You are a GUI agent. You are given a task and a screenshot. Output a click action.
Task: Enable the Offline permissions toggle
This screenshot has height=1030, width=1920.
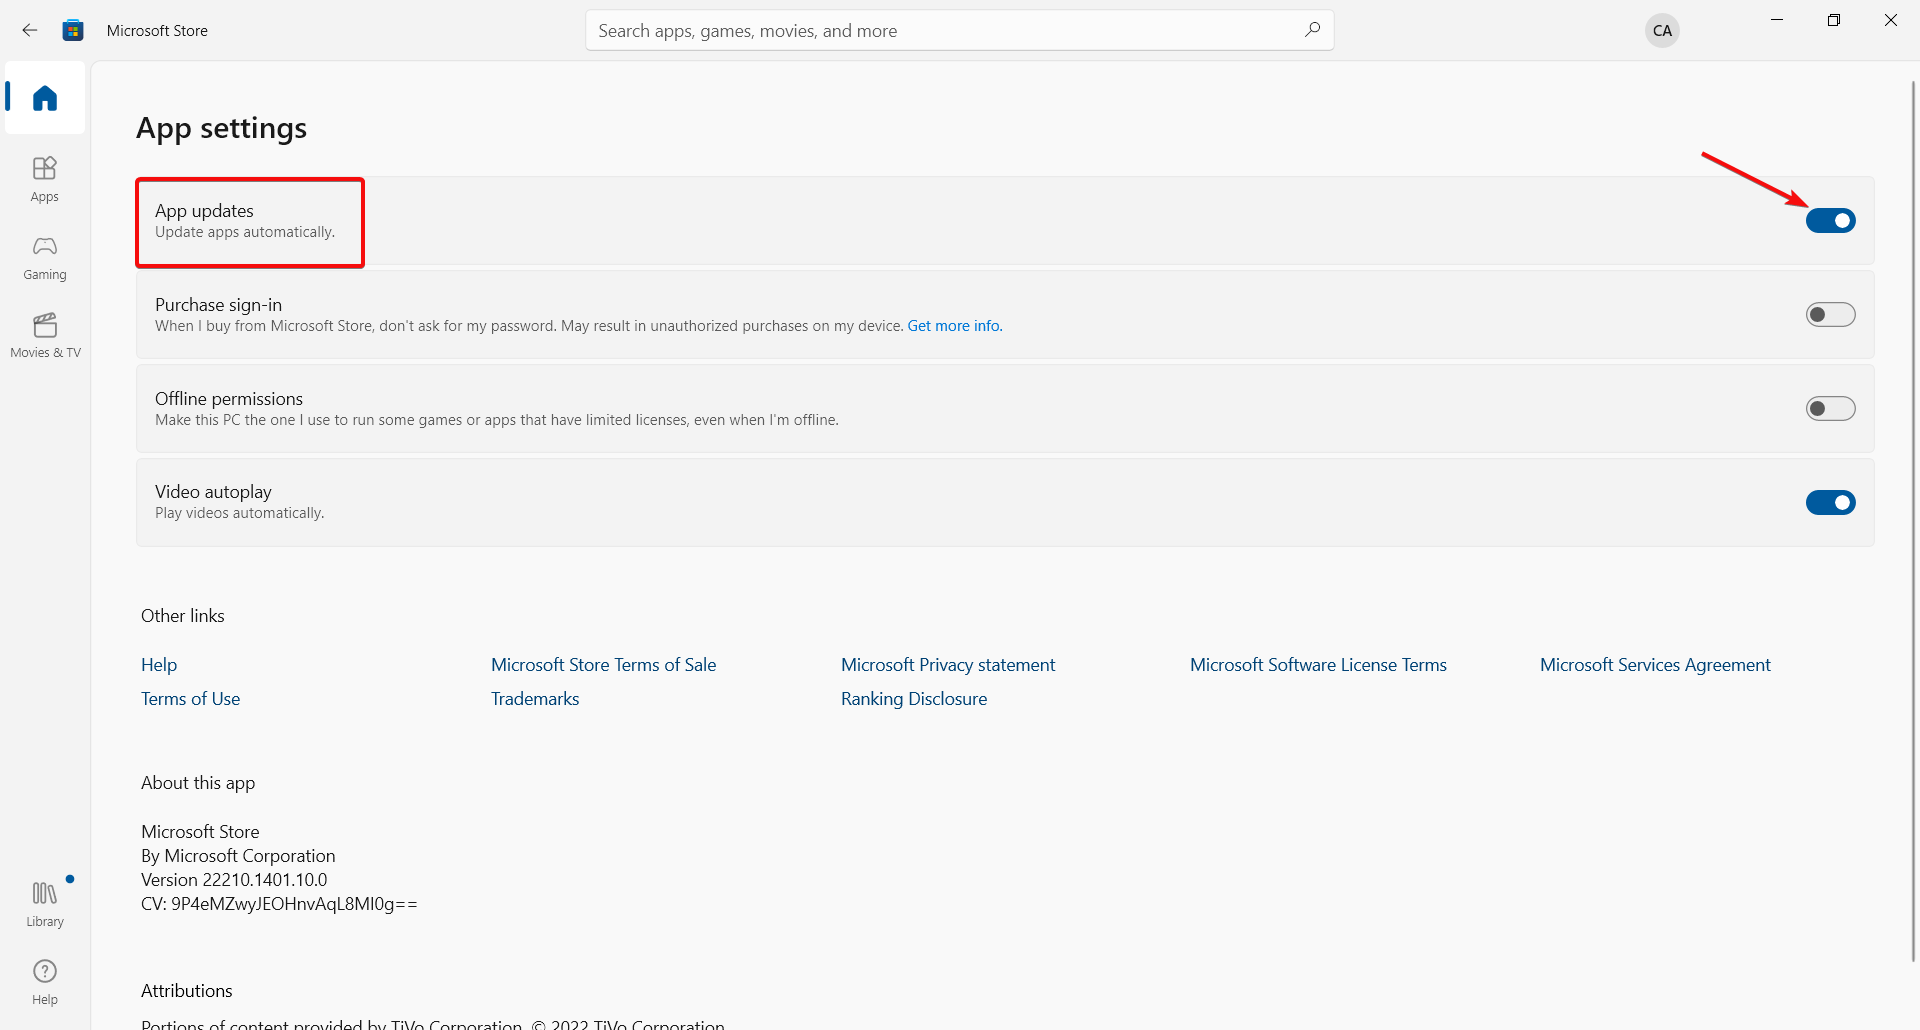click(1830, 409)
